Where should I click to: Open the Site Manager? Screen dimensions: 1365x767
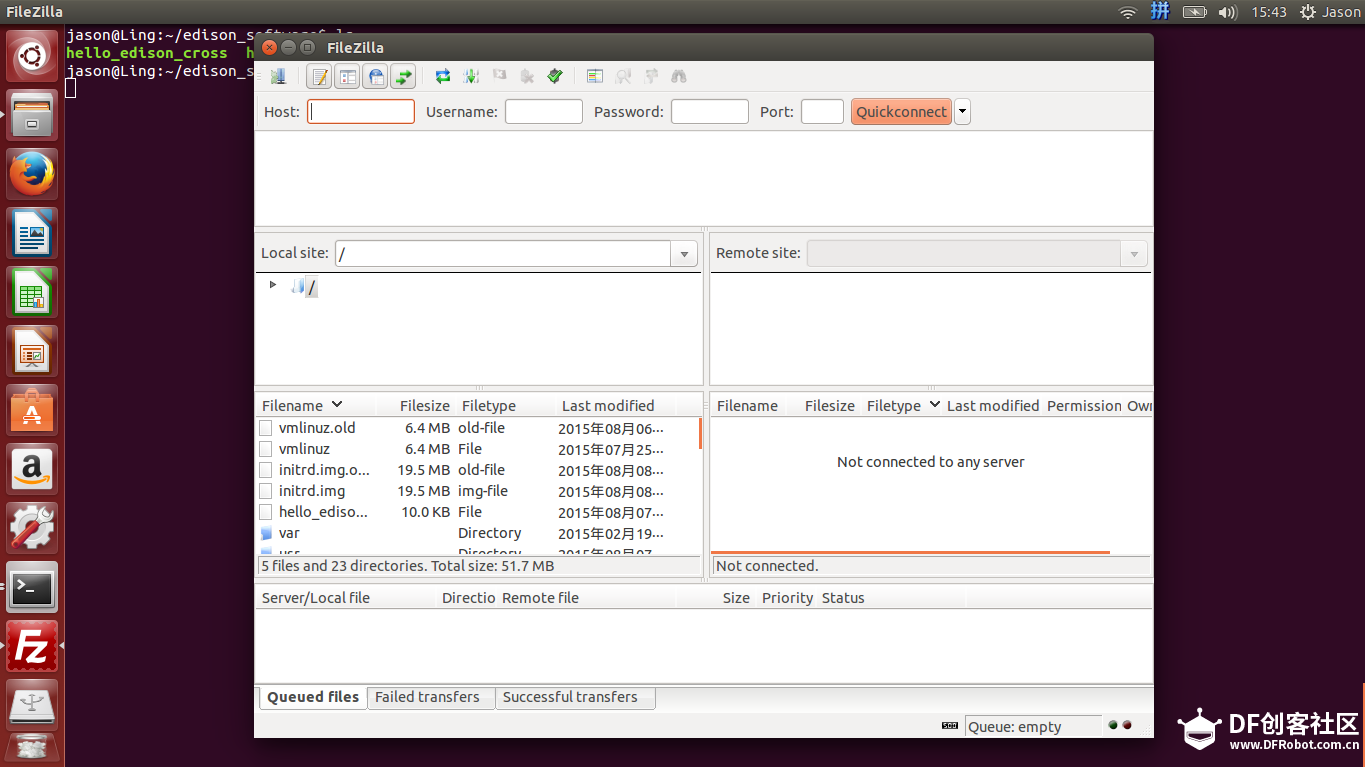click(x=278, y=76)
